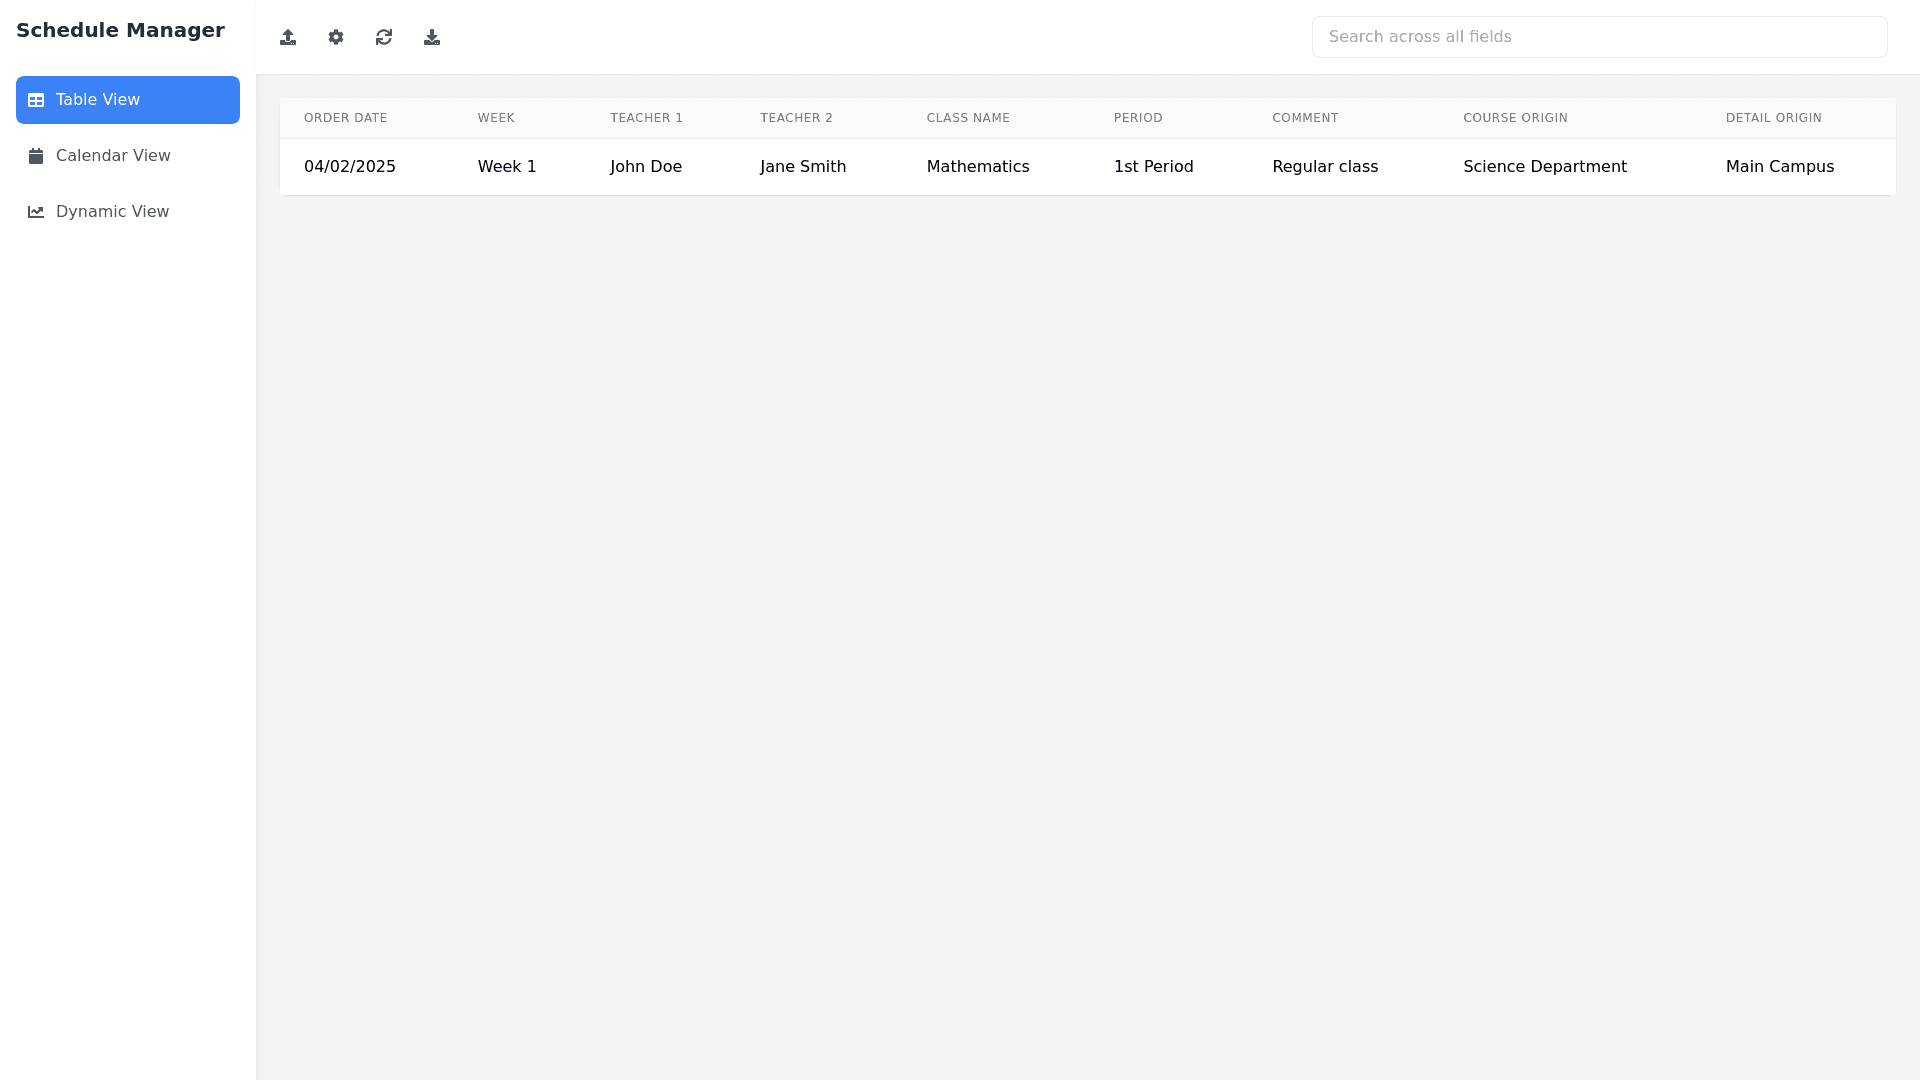Sort by Order Date column header

pos(345,118)
